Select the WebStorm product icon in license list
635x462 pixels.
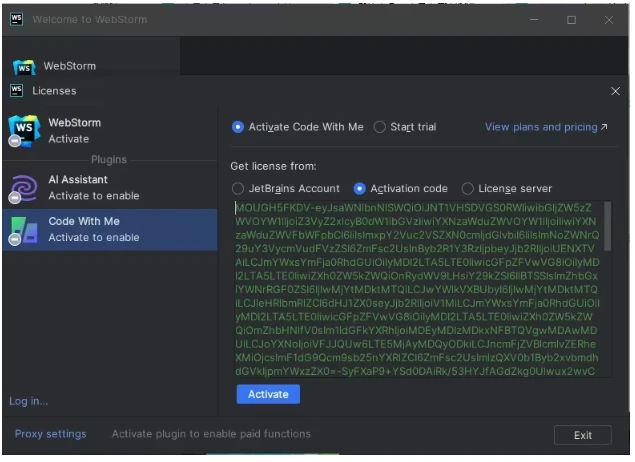pyautogui.click(x=24, y=131)
